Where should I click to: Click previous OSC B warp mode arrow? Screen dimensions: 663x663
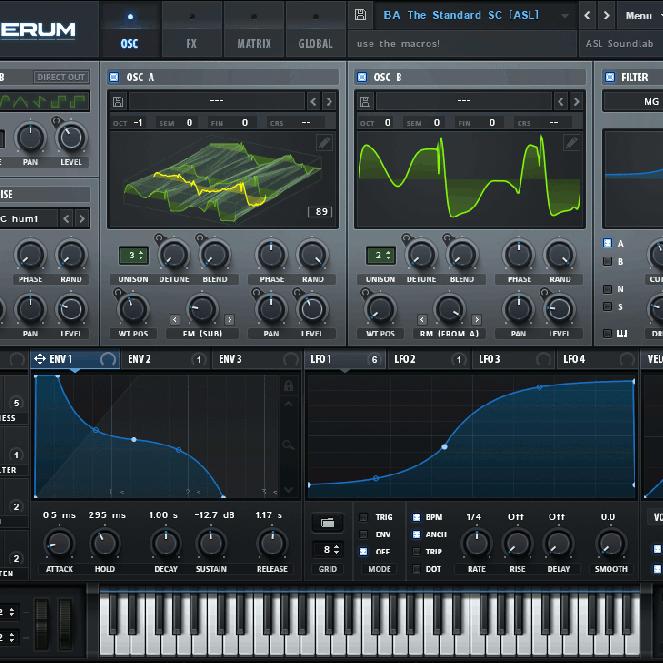422,320
